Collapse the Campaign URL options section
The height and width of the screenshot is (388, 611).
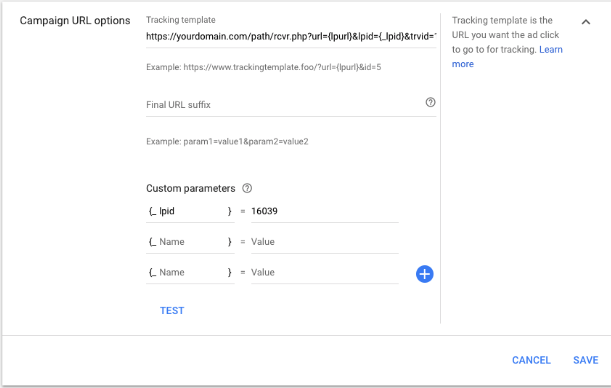point(586,22)
